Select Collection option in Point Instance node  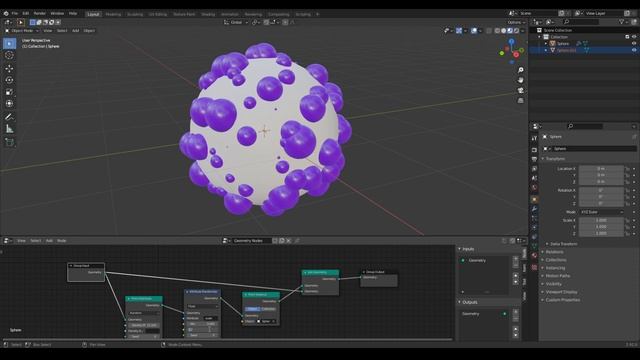[268, 309]
